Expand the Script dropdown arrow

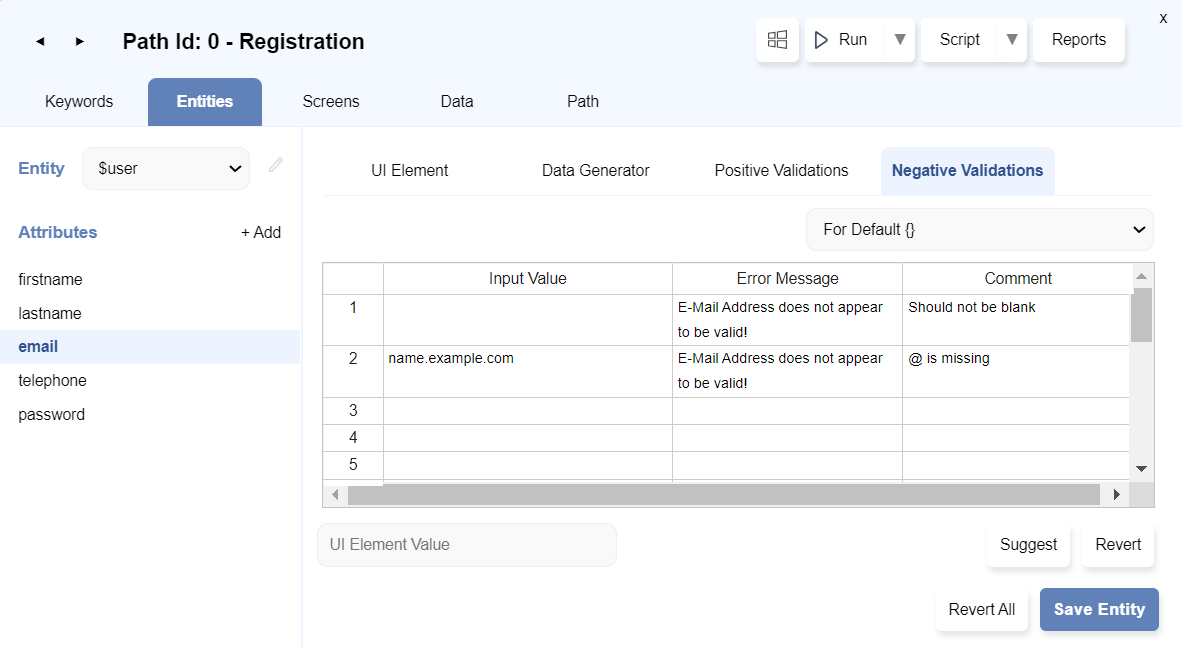point(1011,40)
